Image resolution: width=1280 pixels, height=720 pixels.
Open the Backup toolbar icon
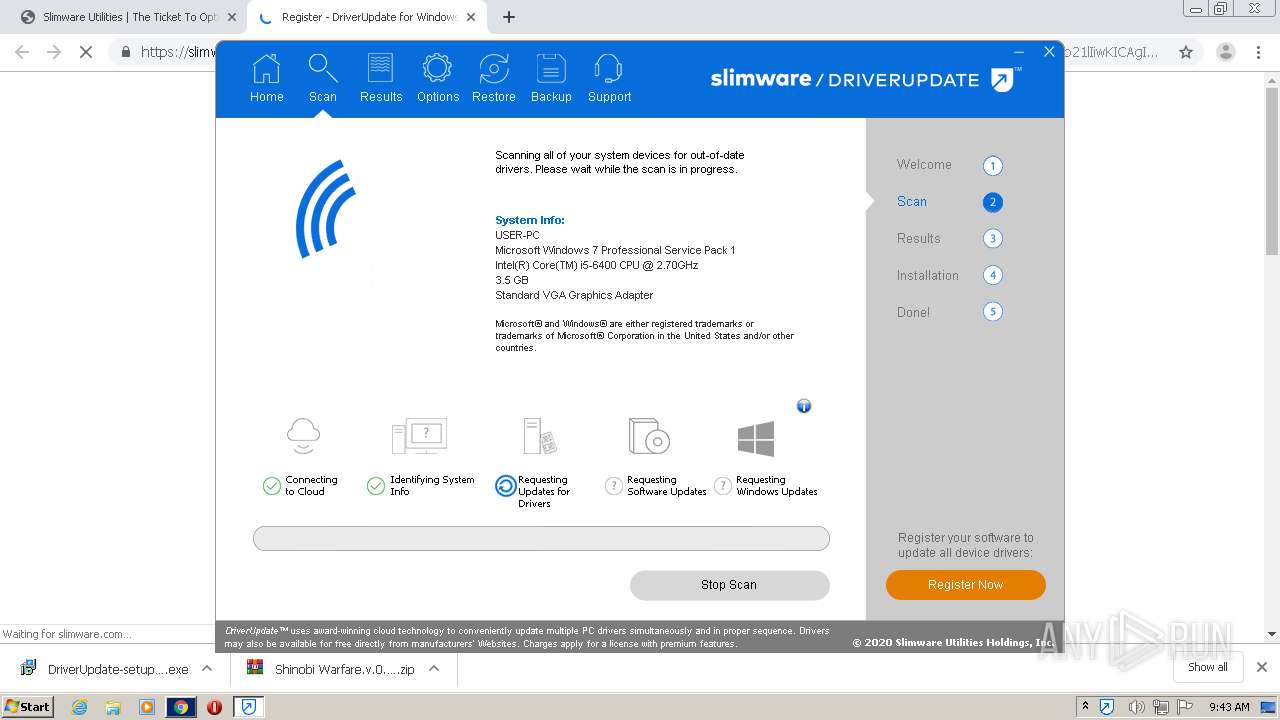point(551,79)
